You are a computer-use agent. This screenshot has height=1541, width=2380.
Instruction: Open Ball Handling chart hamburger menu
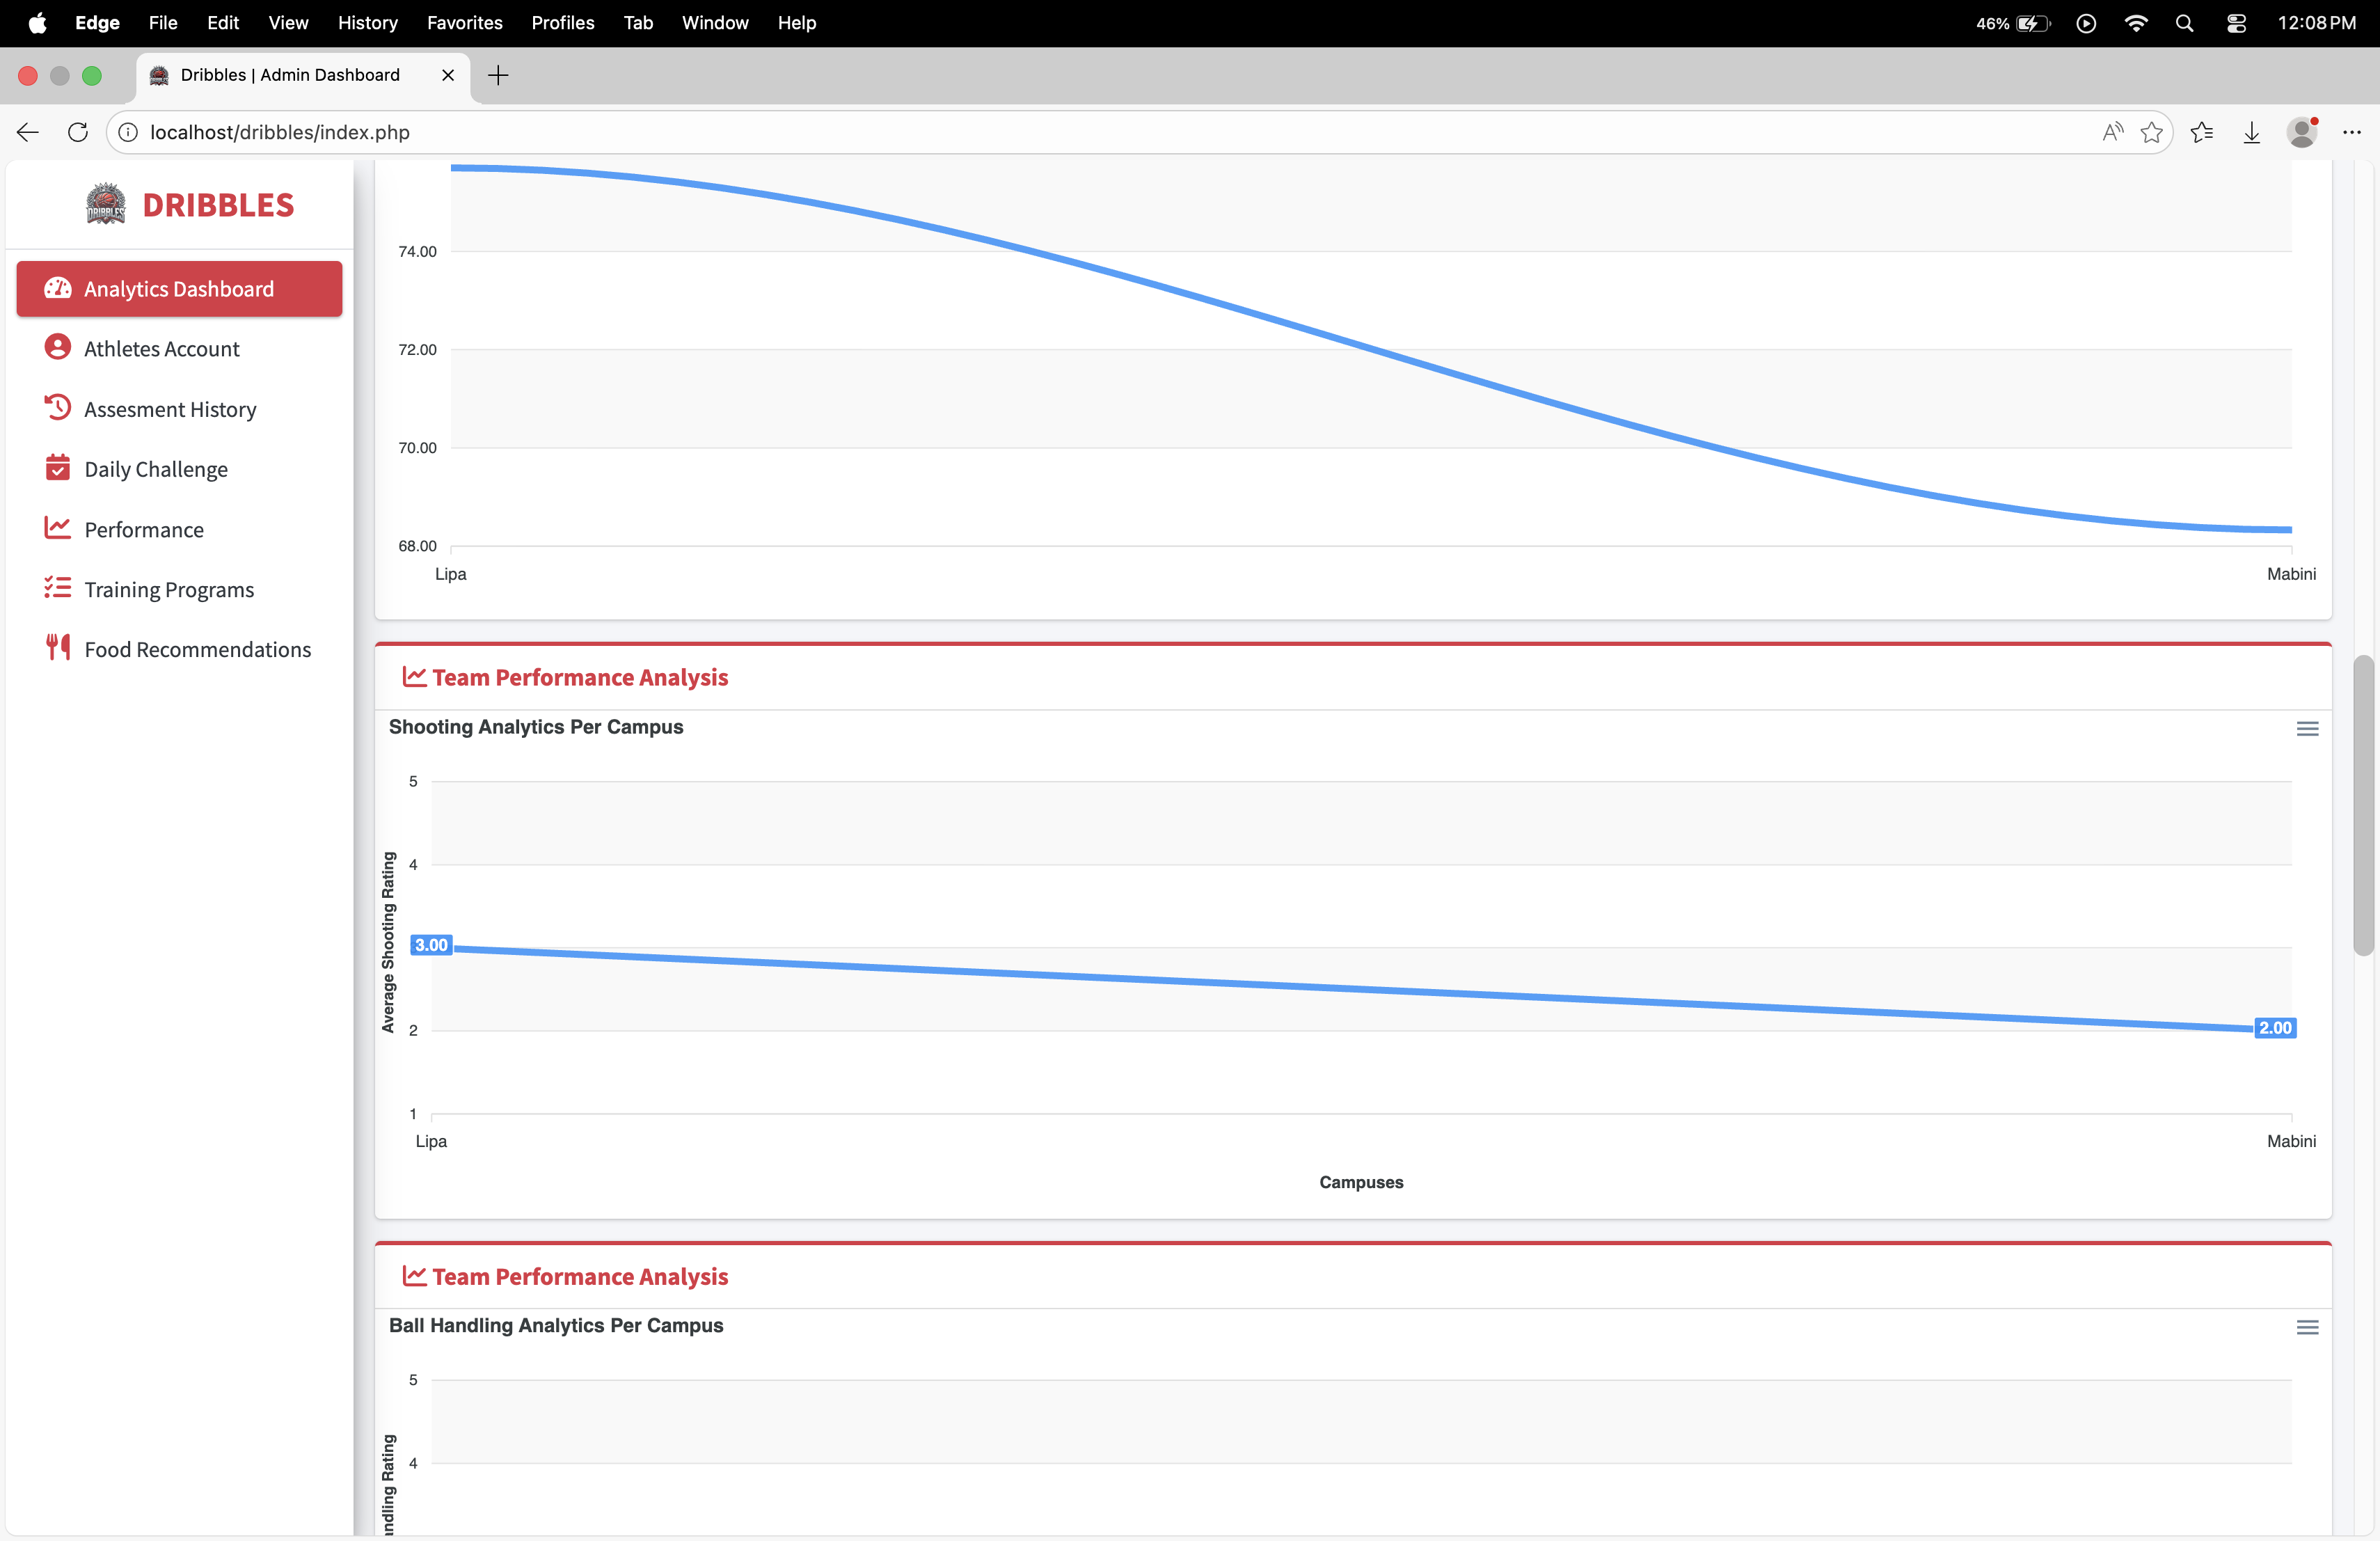click(2307, 1327)
